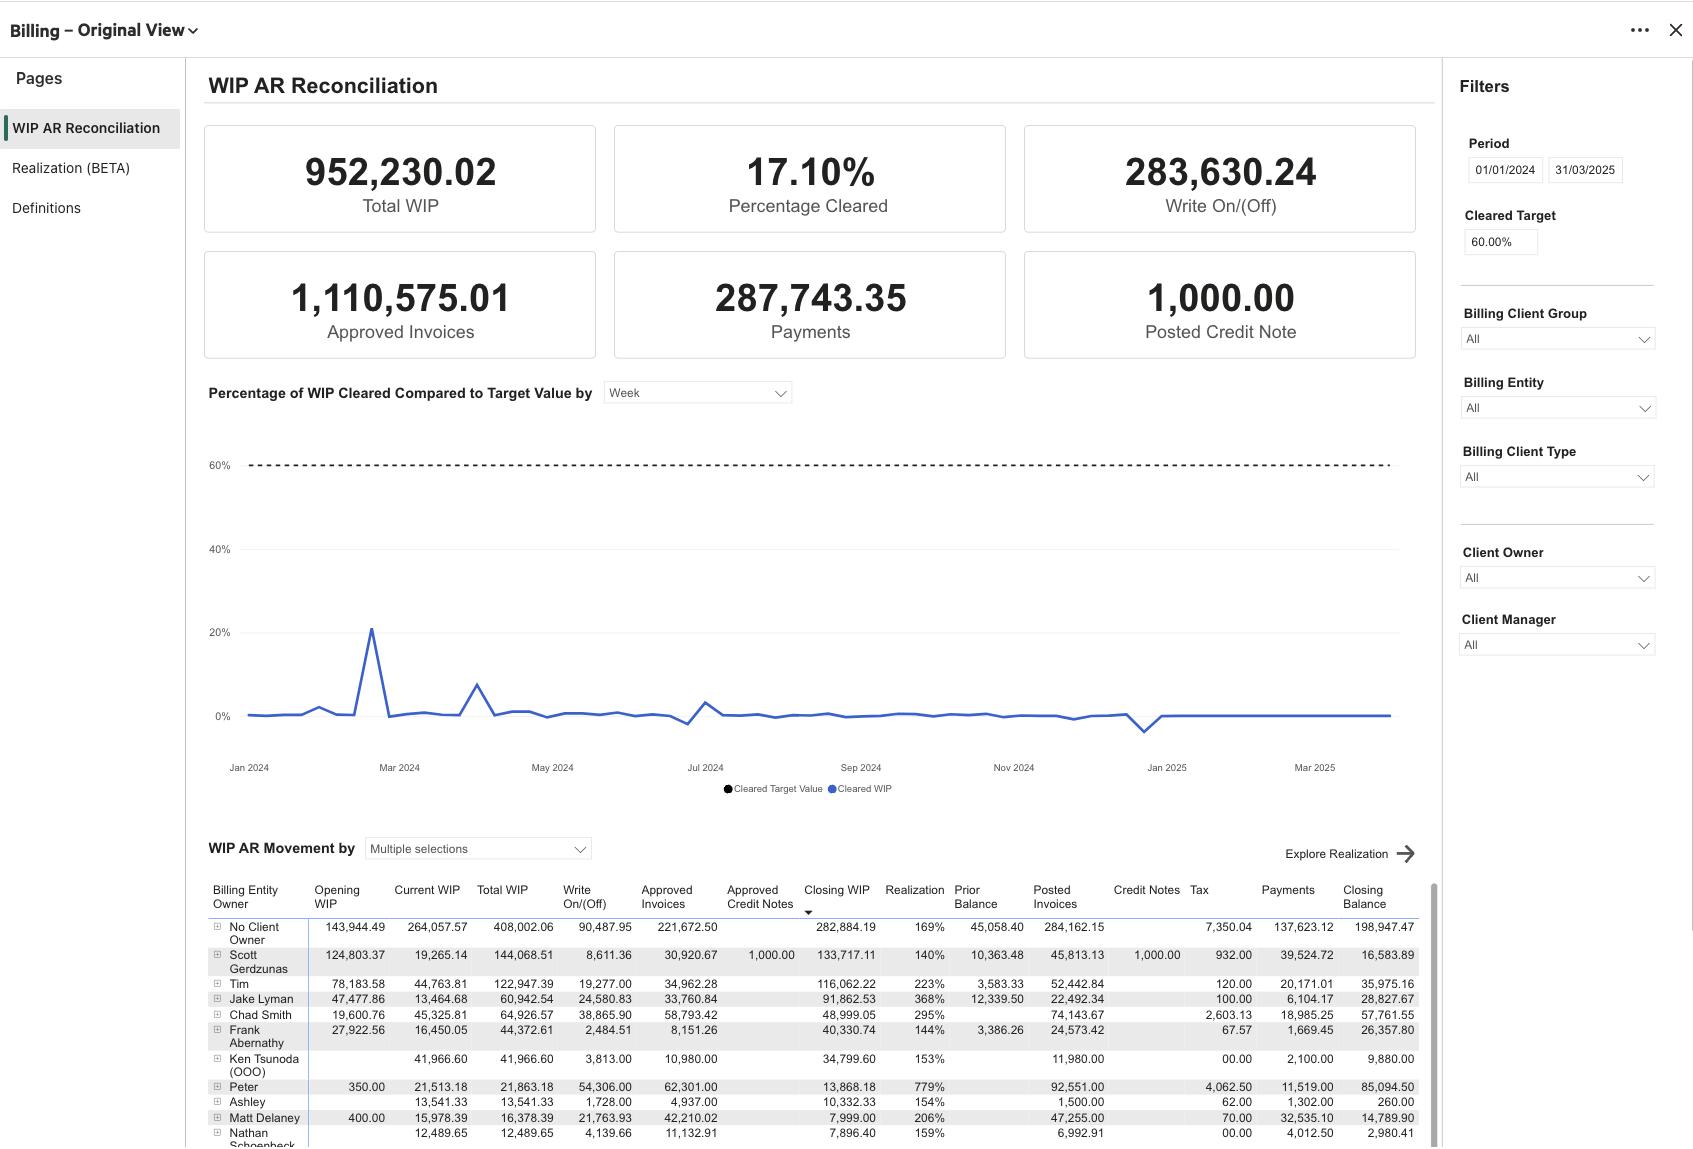Open the Multiple selections dropdown for WIP AR Movement
This screenshot has width=1693, height=1149.
[x=477, y=848]
